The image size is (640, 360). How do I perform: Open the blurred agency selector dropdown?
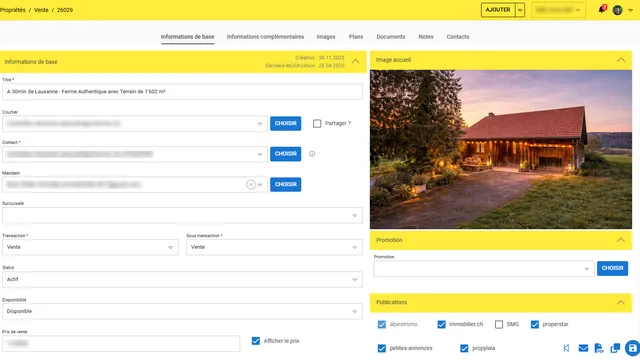(x=558, y=10)
